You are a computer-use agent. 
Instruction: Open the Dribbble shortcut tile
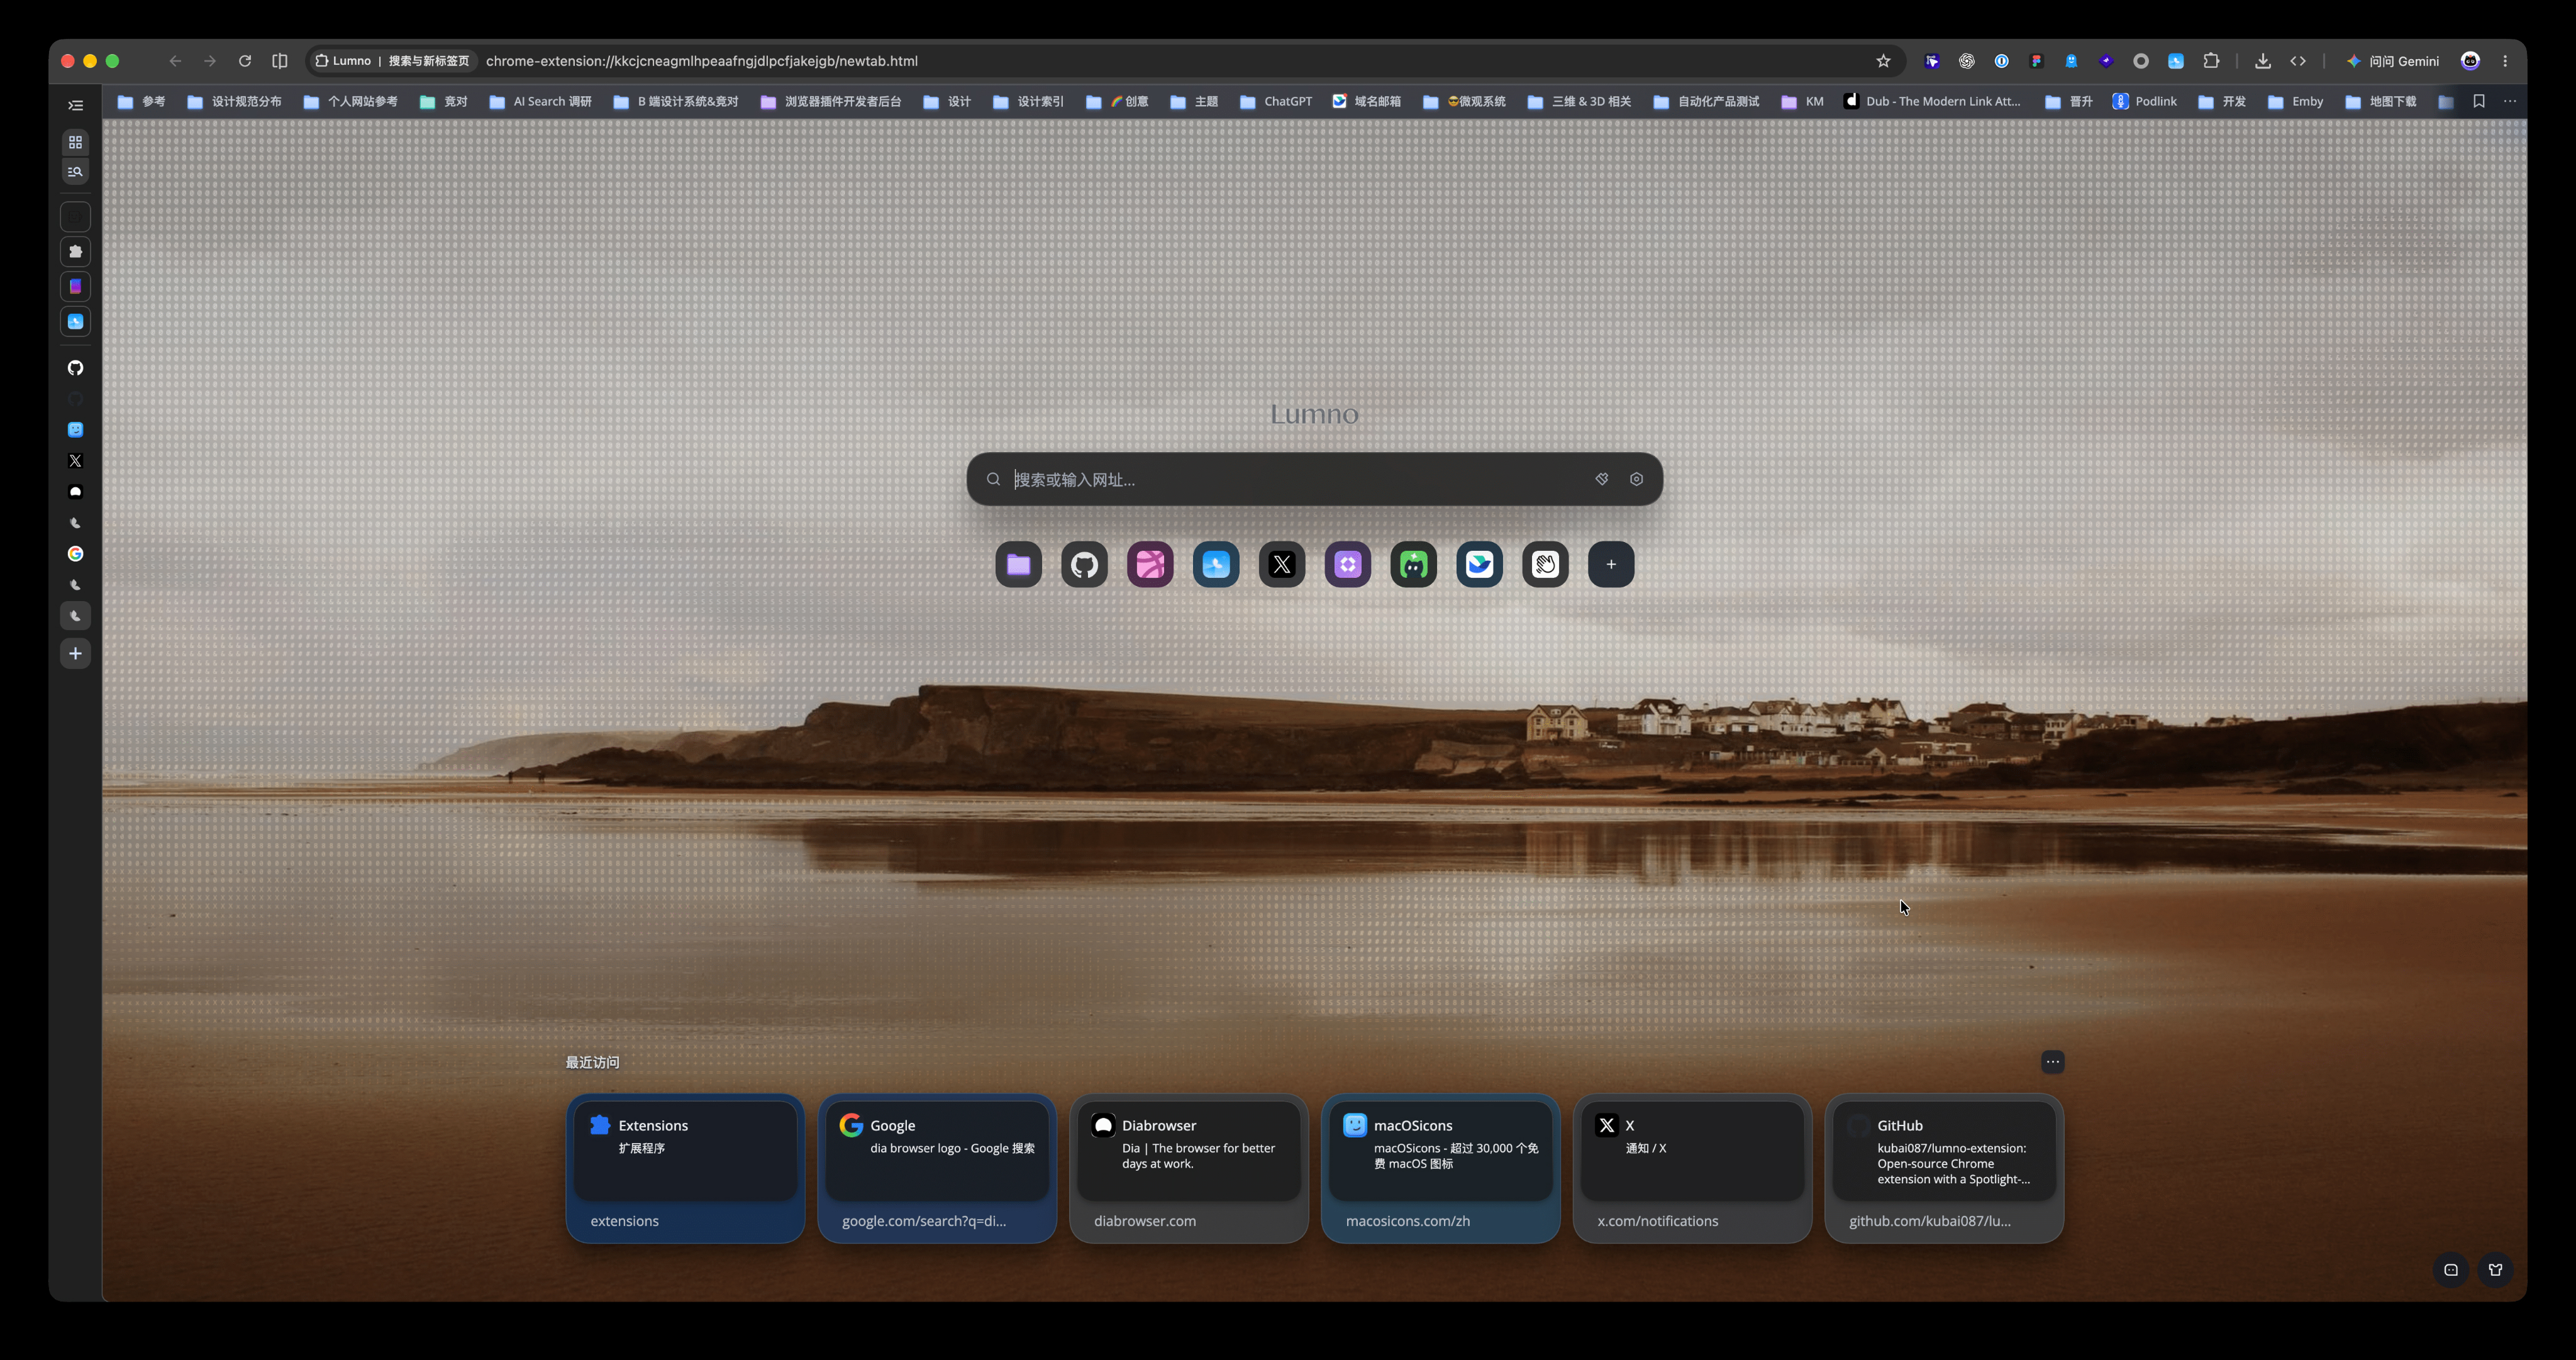1150,565
